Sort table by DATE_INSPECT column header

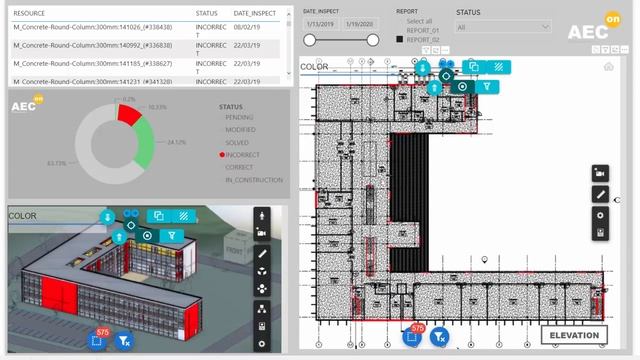(255, 13)
